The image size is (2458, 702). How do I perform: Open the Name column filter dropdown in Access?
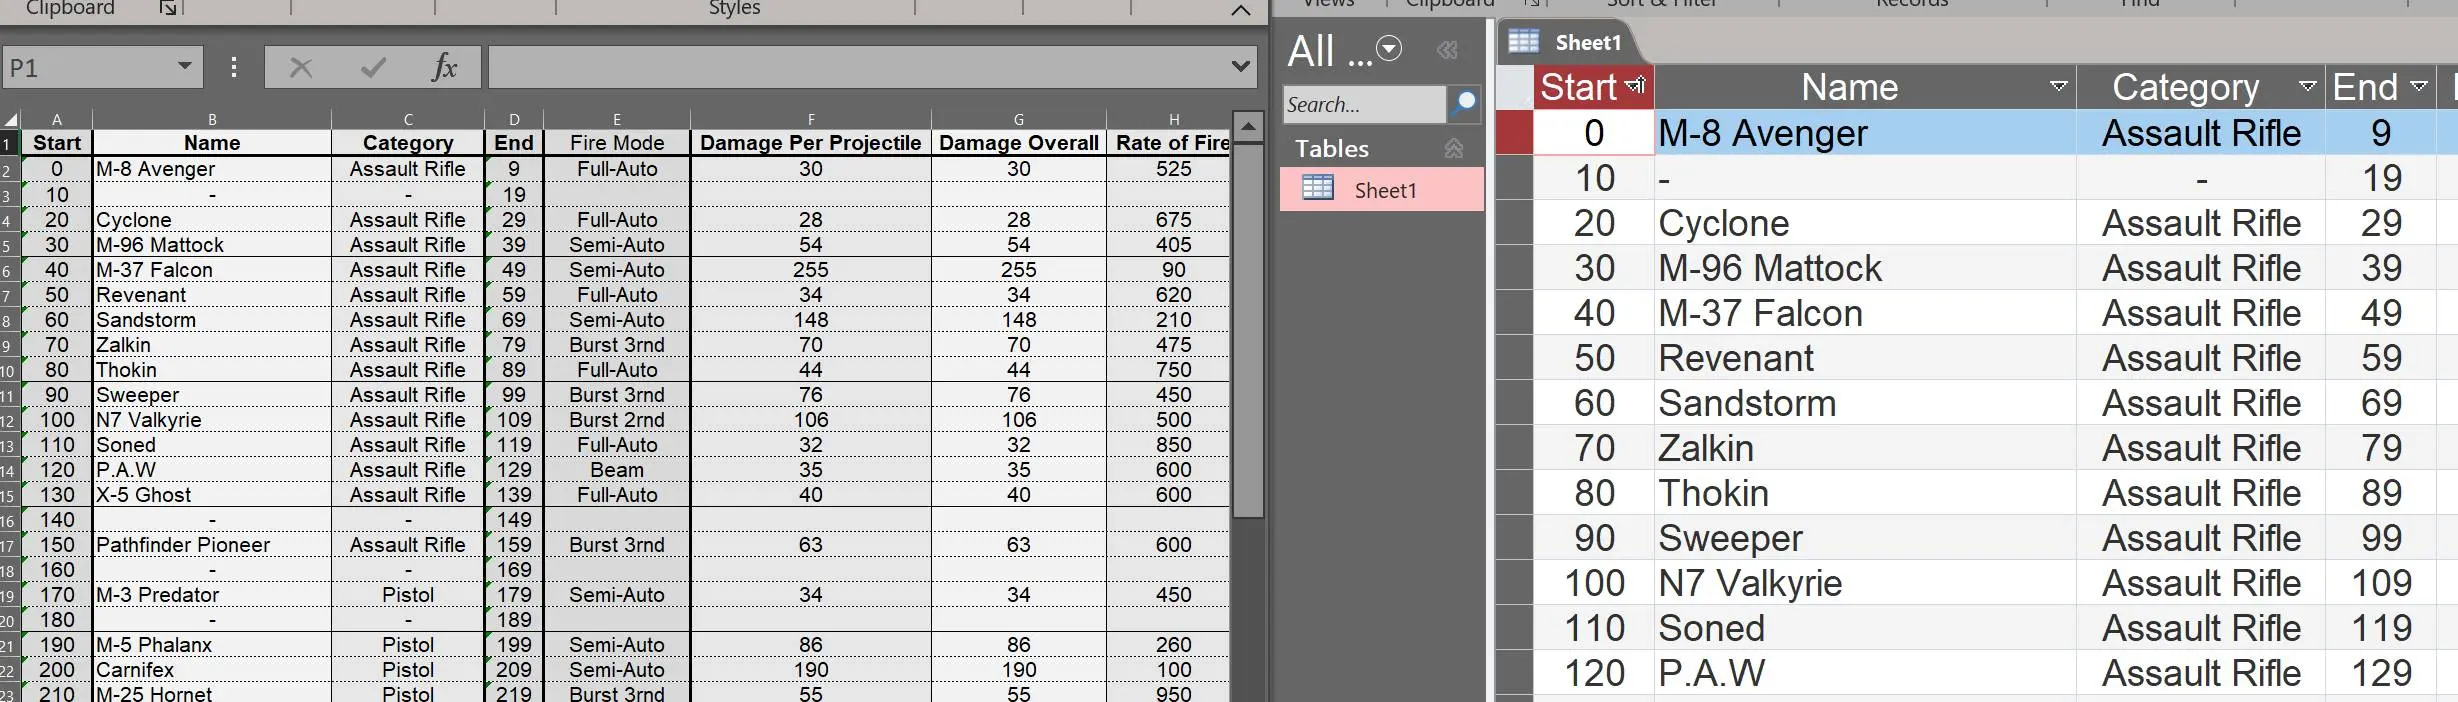click(x=2058, y=86)
